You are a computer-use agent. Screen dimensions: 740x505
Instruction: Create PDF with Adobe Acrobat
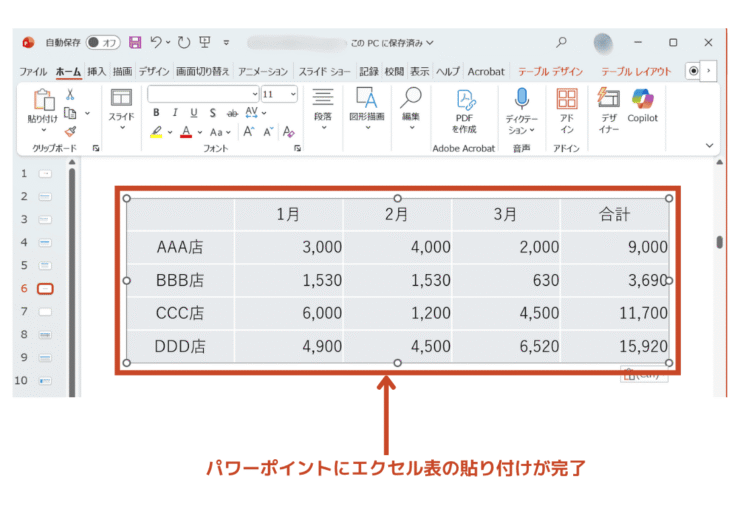coord(465,111)
